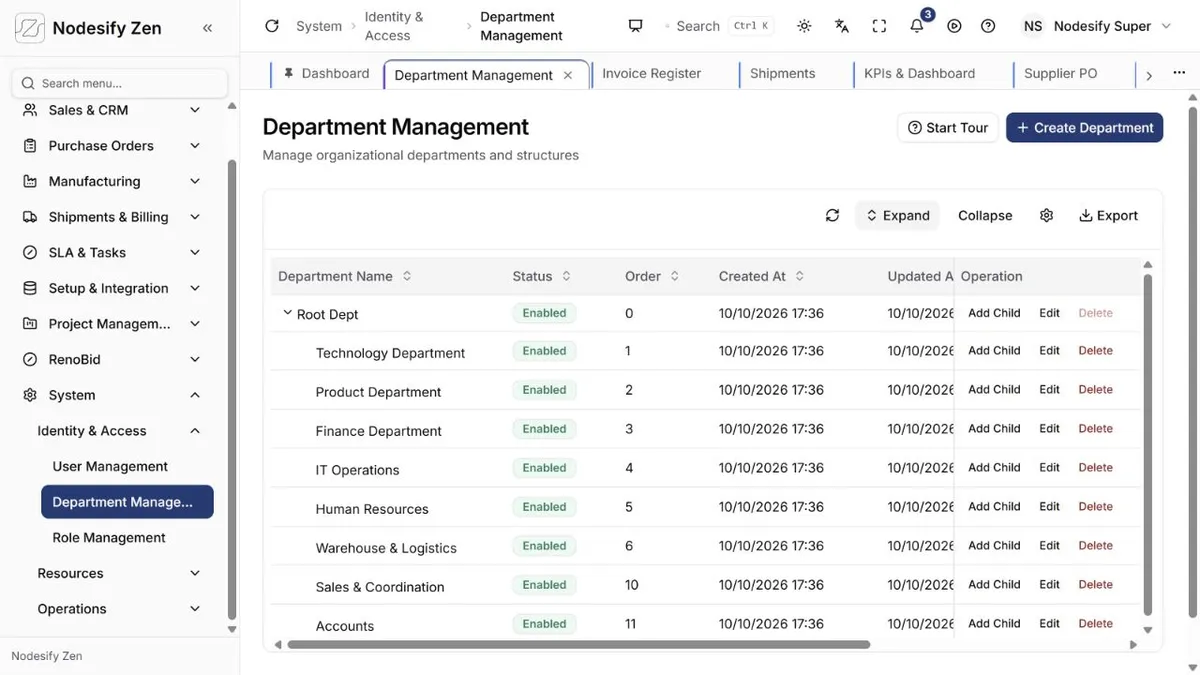Click the Purchase Orders clipboard icon
Screen dimensions: 1200x675
click(30, 146)
